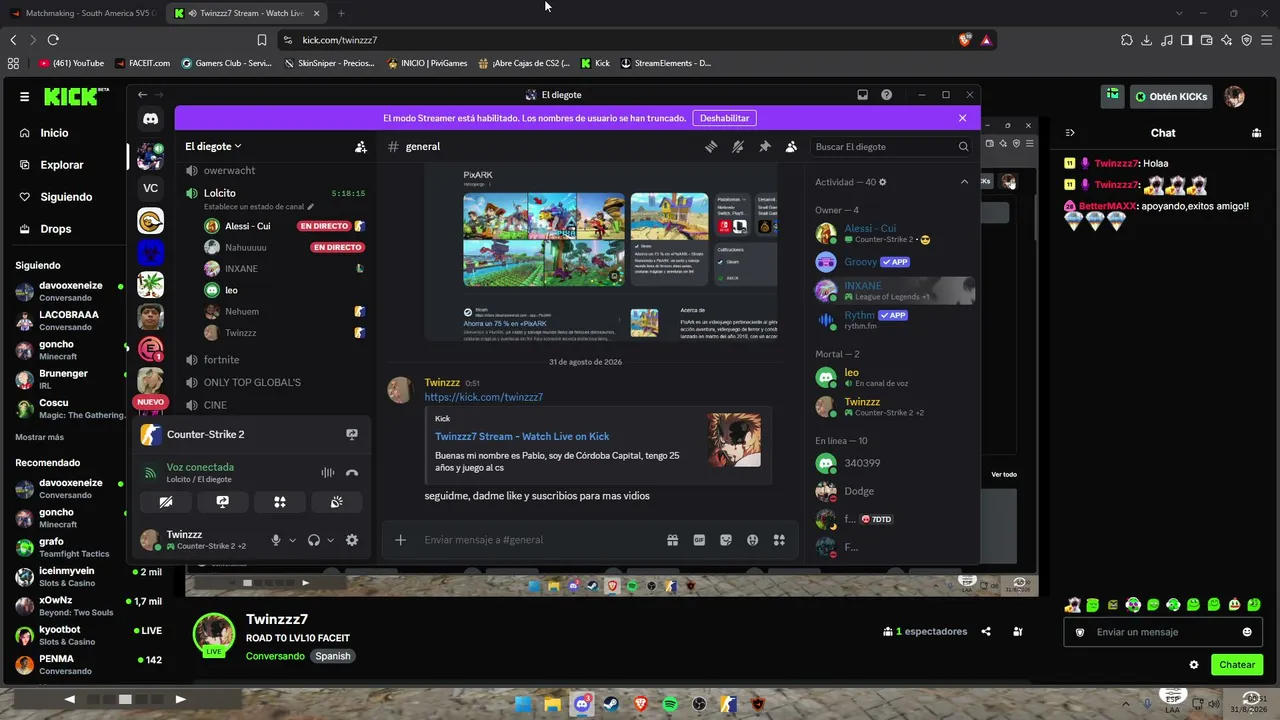Stream Counter-Strike 2 from Discord
The image size is (1280, 720).
[x=352, y=435]
